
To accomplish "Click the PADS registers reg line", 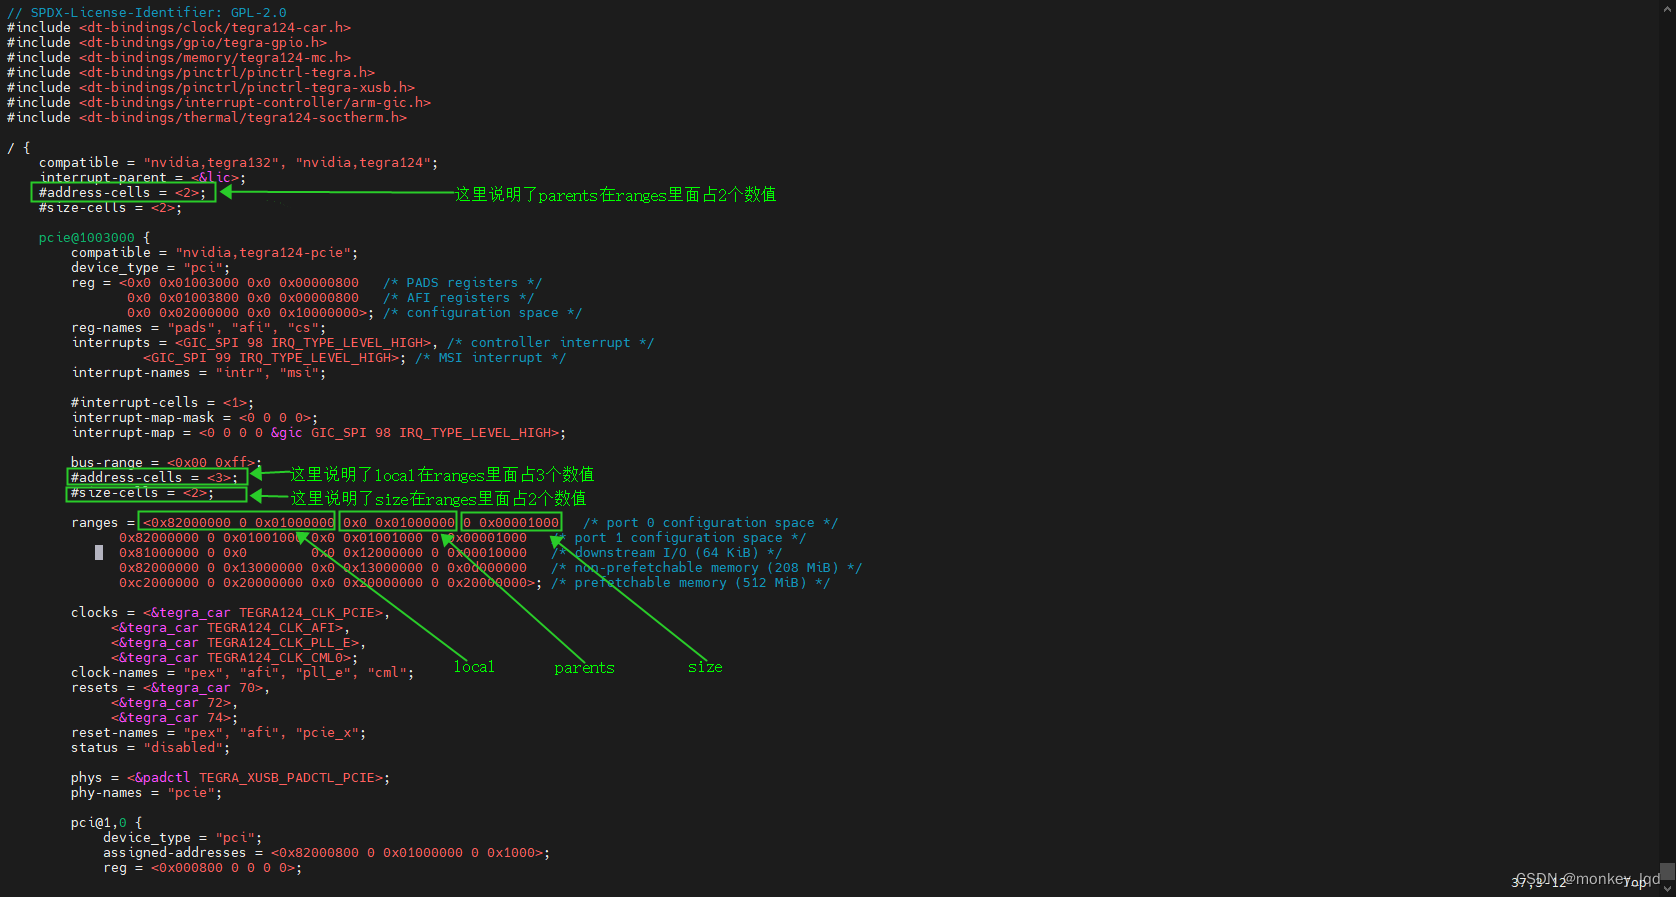I will tap(306, 283).
